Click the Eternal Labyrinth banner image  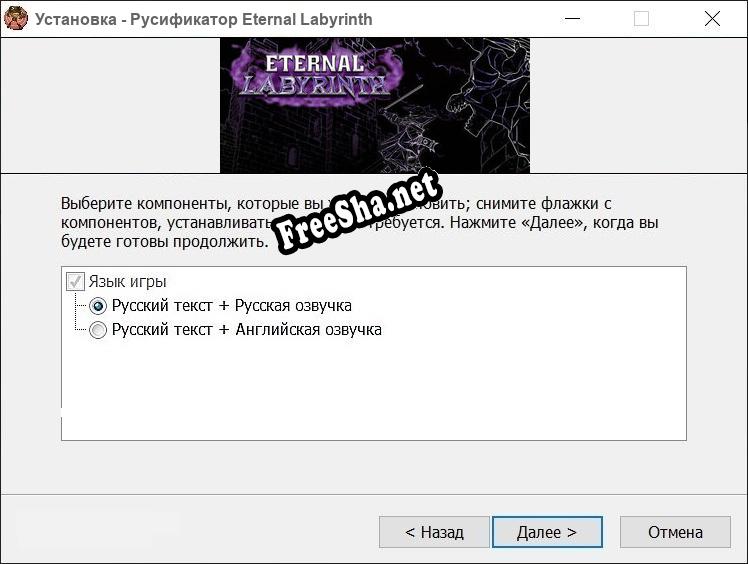374,105
